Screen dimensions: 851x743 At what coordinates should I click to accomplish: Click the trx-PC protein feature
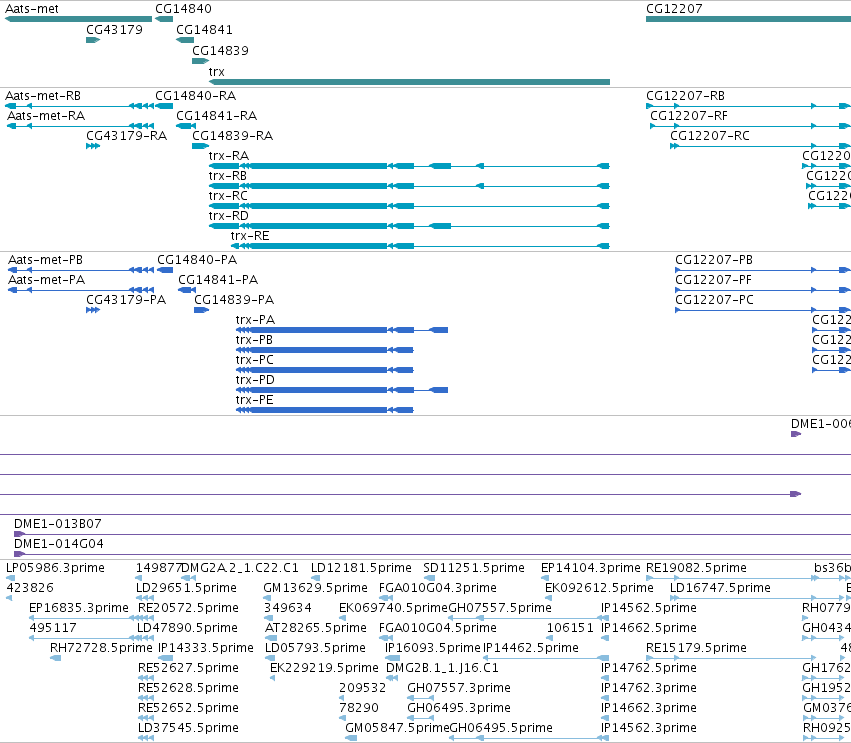pos(325,371)
